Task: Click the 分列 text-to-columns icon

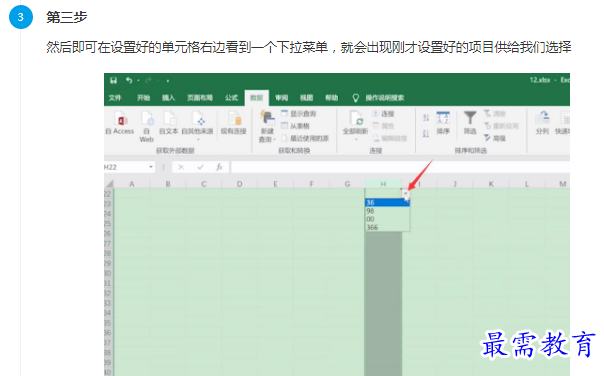Action: [x=542, y=123]
